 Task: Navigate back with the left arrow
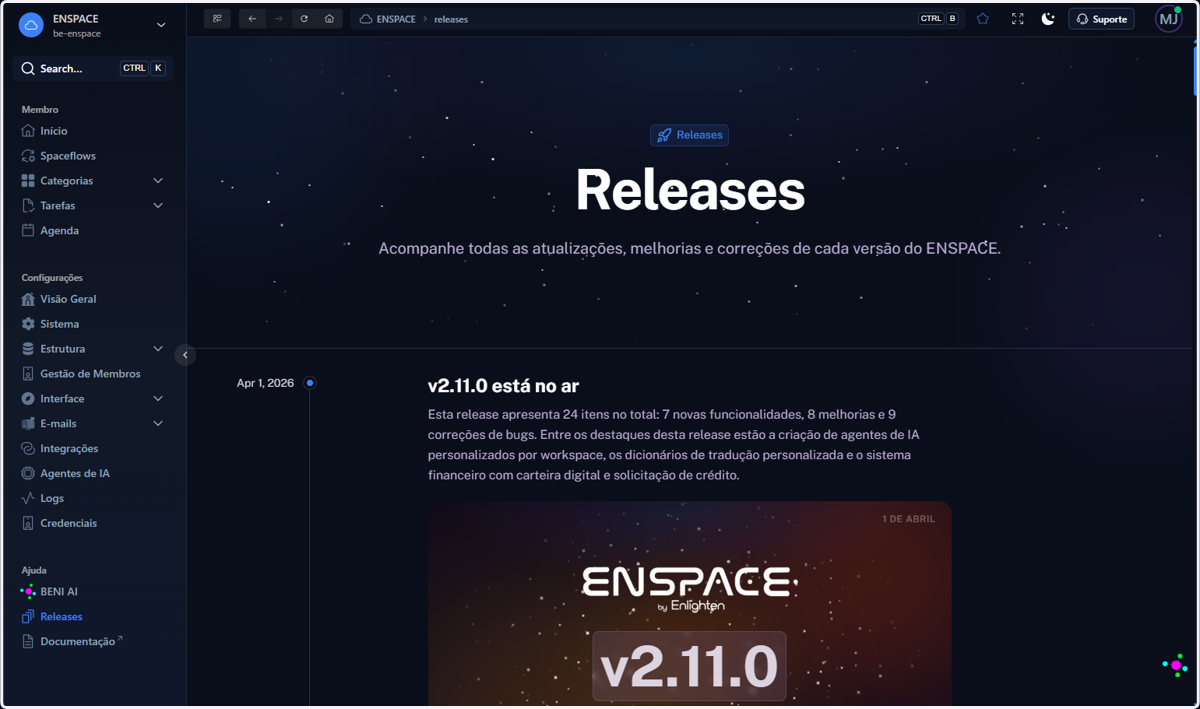pos(252,19)
